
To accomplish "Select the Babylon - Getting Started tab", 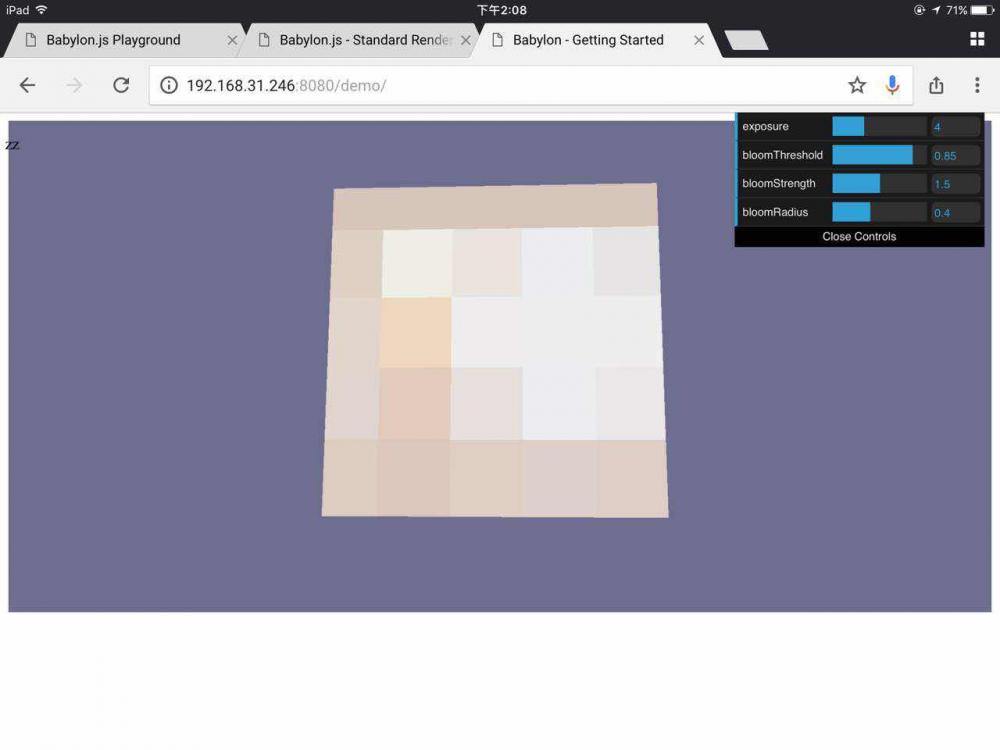I will click(x=588, y=40).
